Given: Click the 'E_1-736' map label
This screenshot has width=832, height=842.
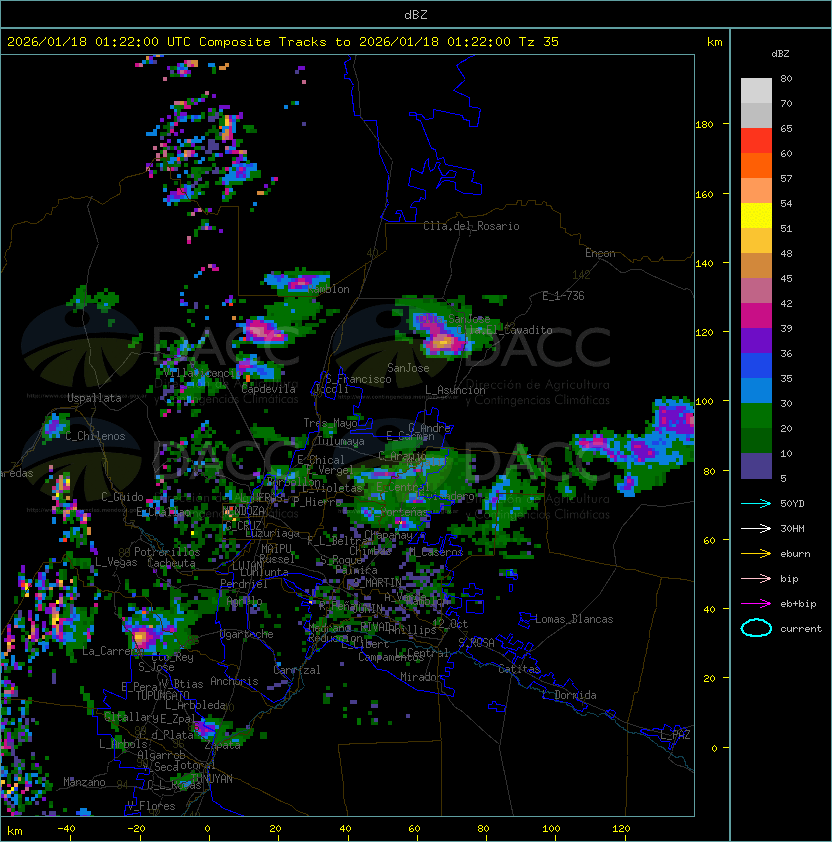Looking at the screenshot, I should (563, 296).
